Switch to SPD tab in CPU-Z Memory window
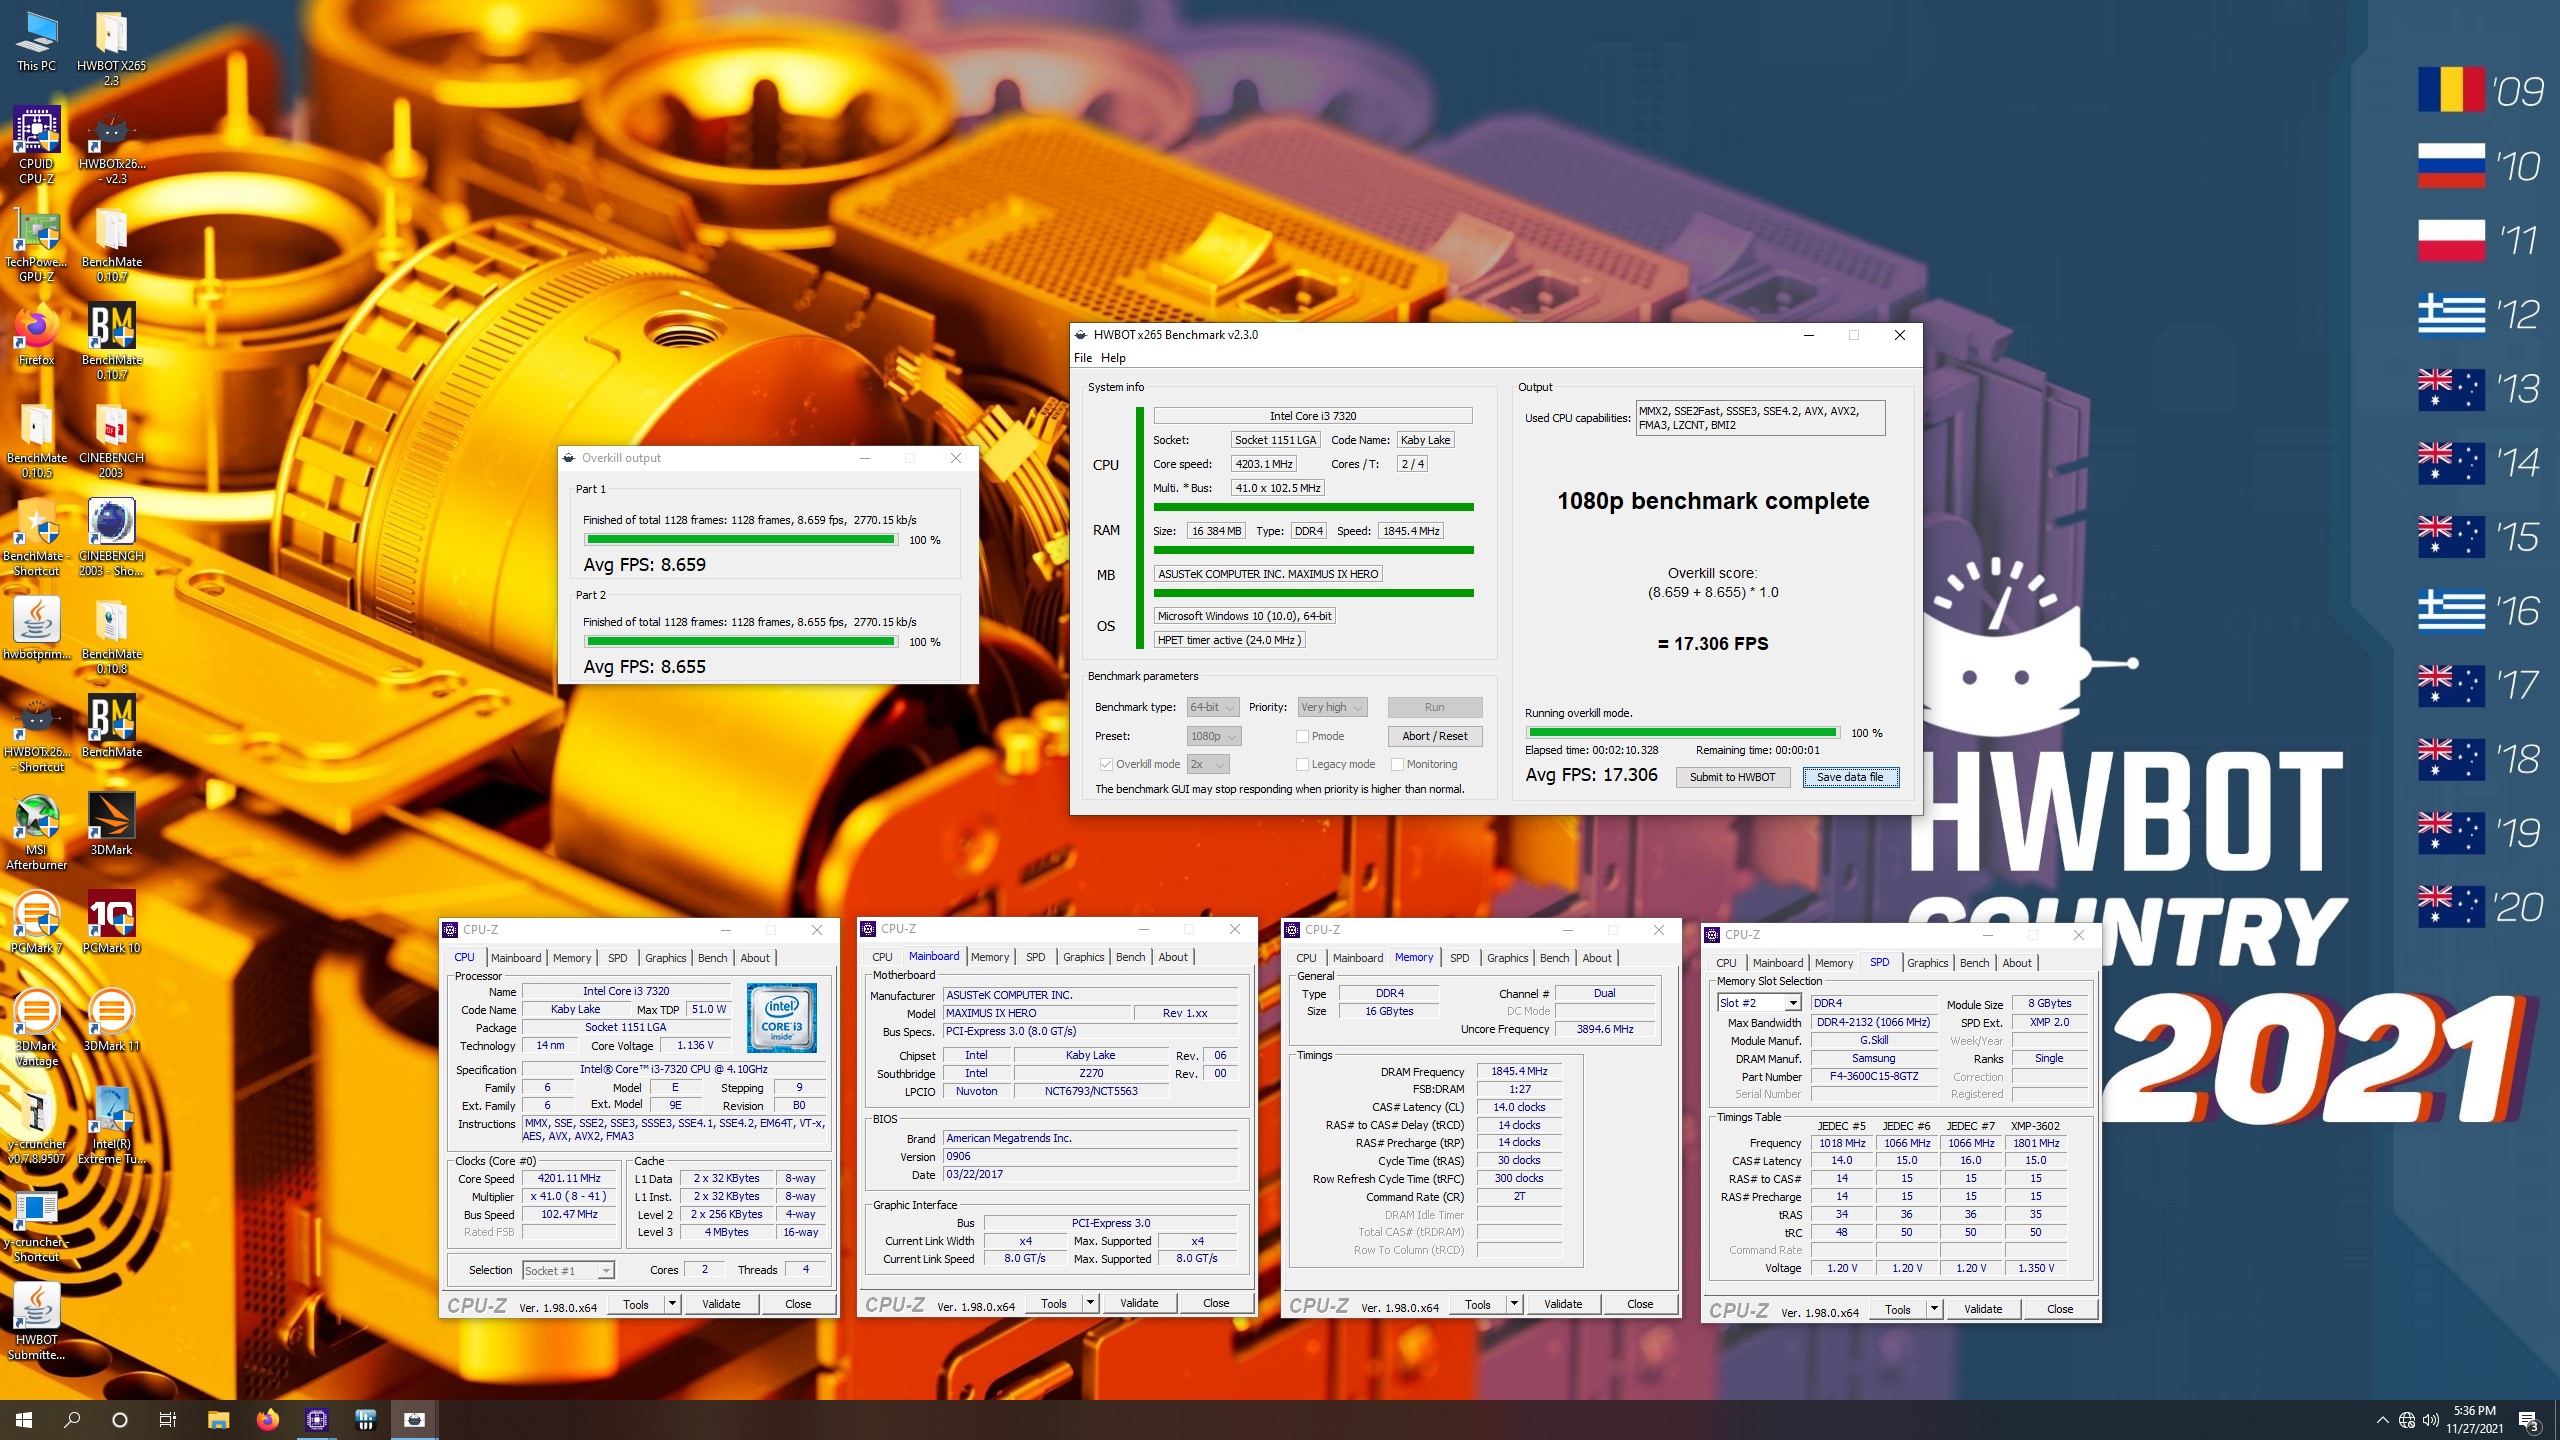Screen dimensions: 2560x1440 pos(1459,958)
